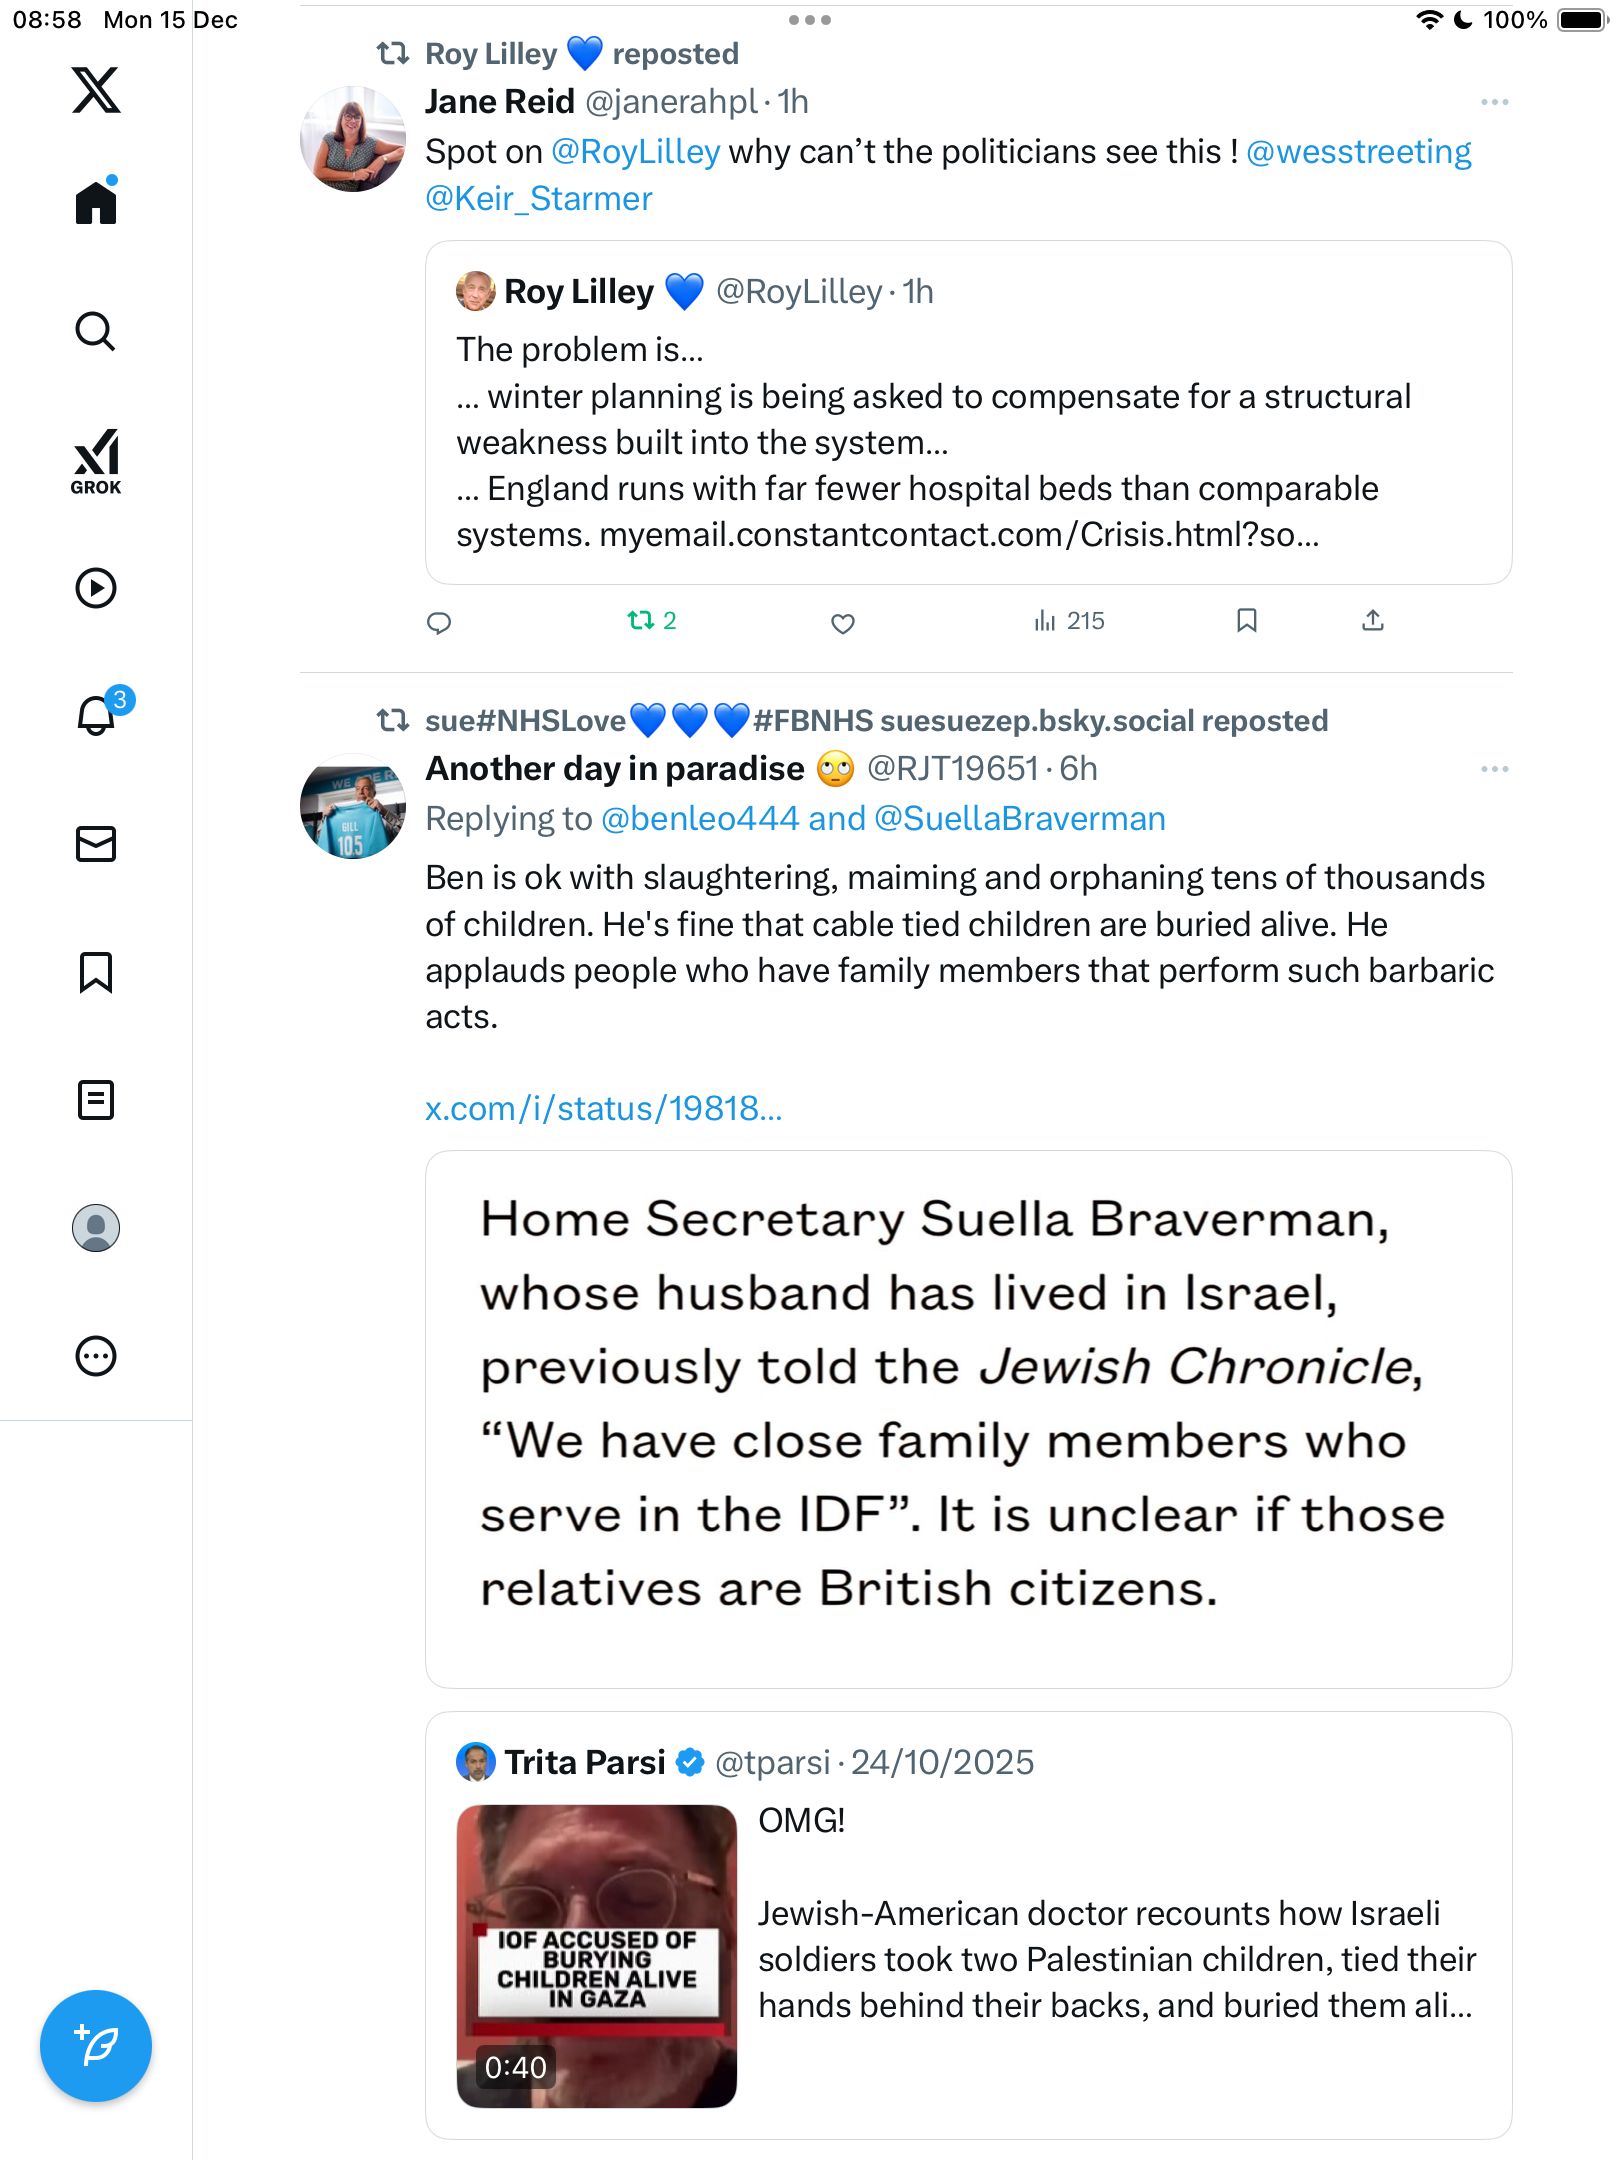Screen dimensions: 1620x2160
Task: Share Jane Reid's post
Action: (x=1373, y=621)
